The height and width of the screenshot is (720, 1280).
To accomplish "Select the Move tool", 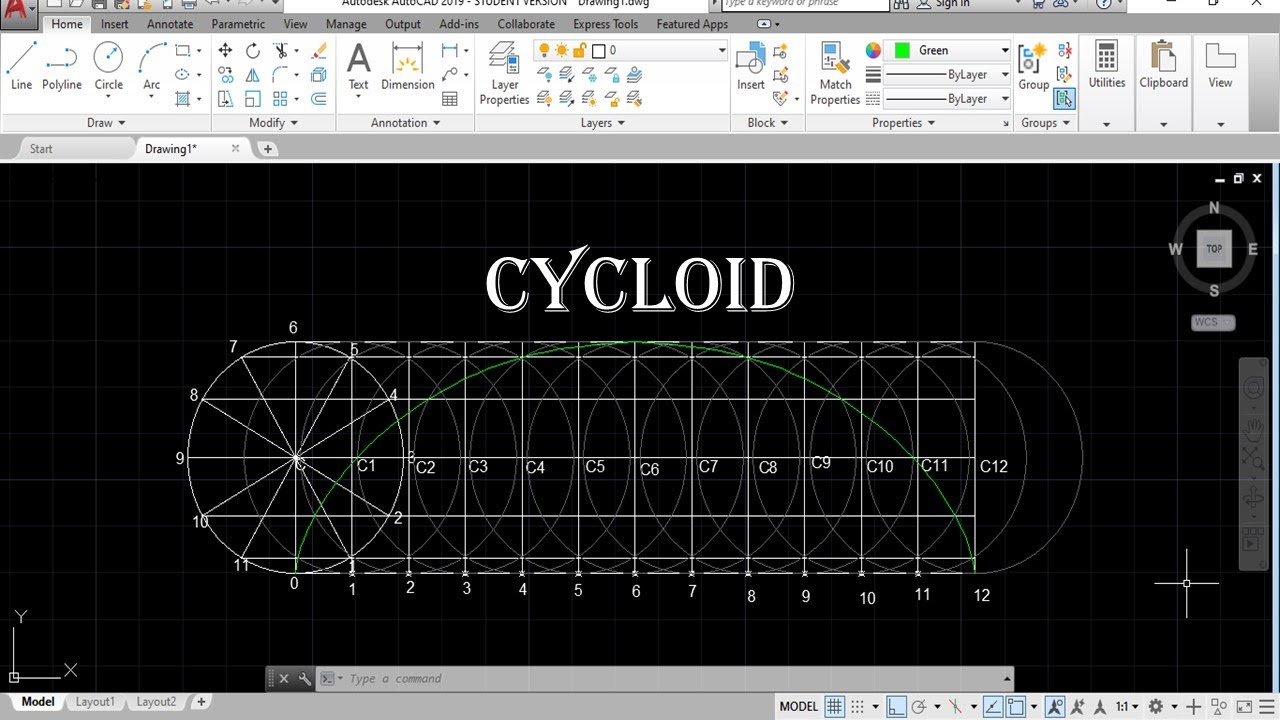I will click(225, 50).
